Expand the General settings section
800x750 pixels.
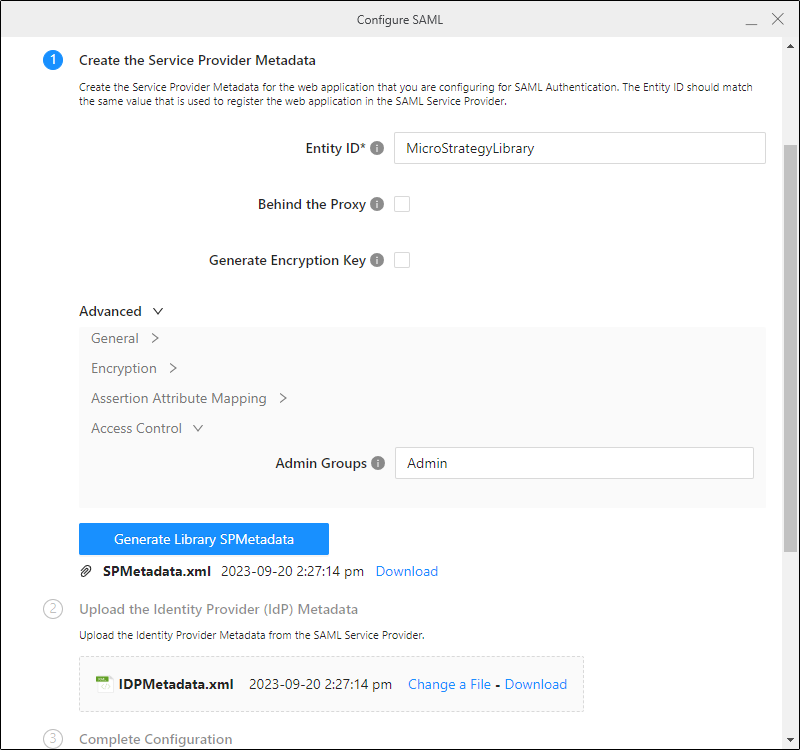(x=155, y=338)
